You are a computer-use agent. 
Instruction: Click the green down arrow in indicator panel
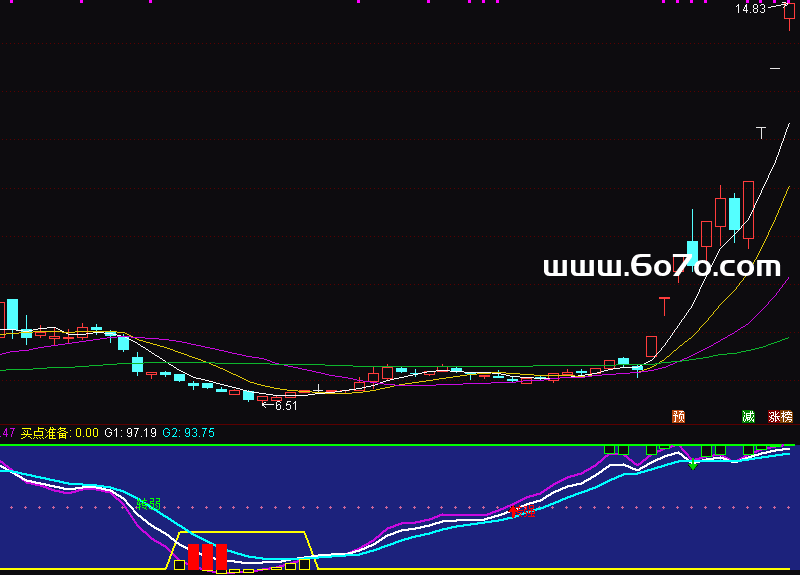coord(693,465)
